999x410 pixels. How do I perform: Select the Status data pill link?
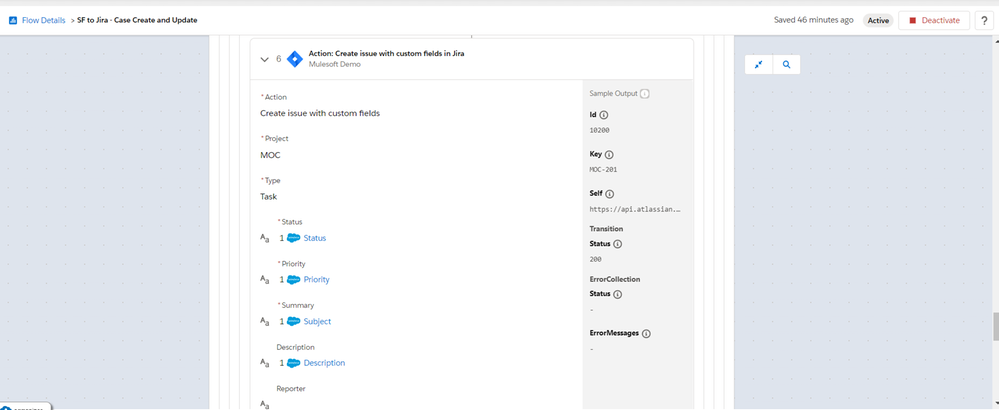pos(315,238)
